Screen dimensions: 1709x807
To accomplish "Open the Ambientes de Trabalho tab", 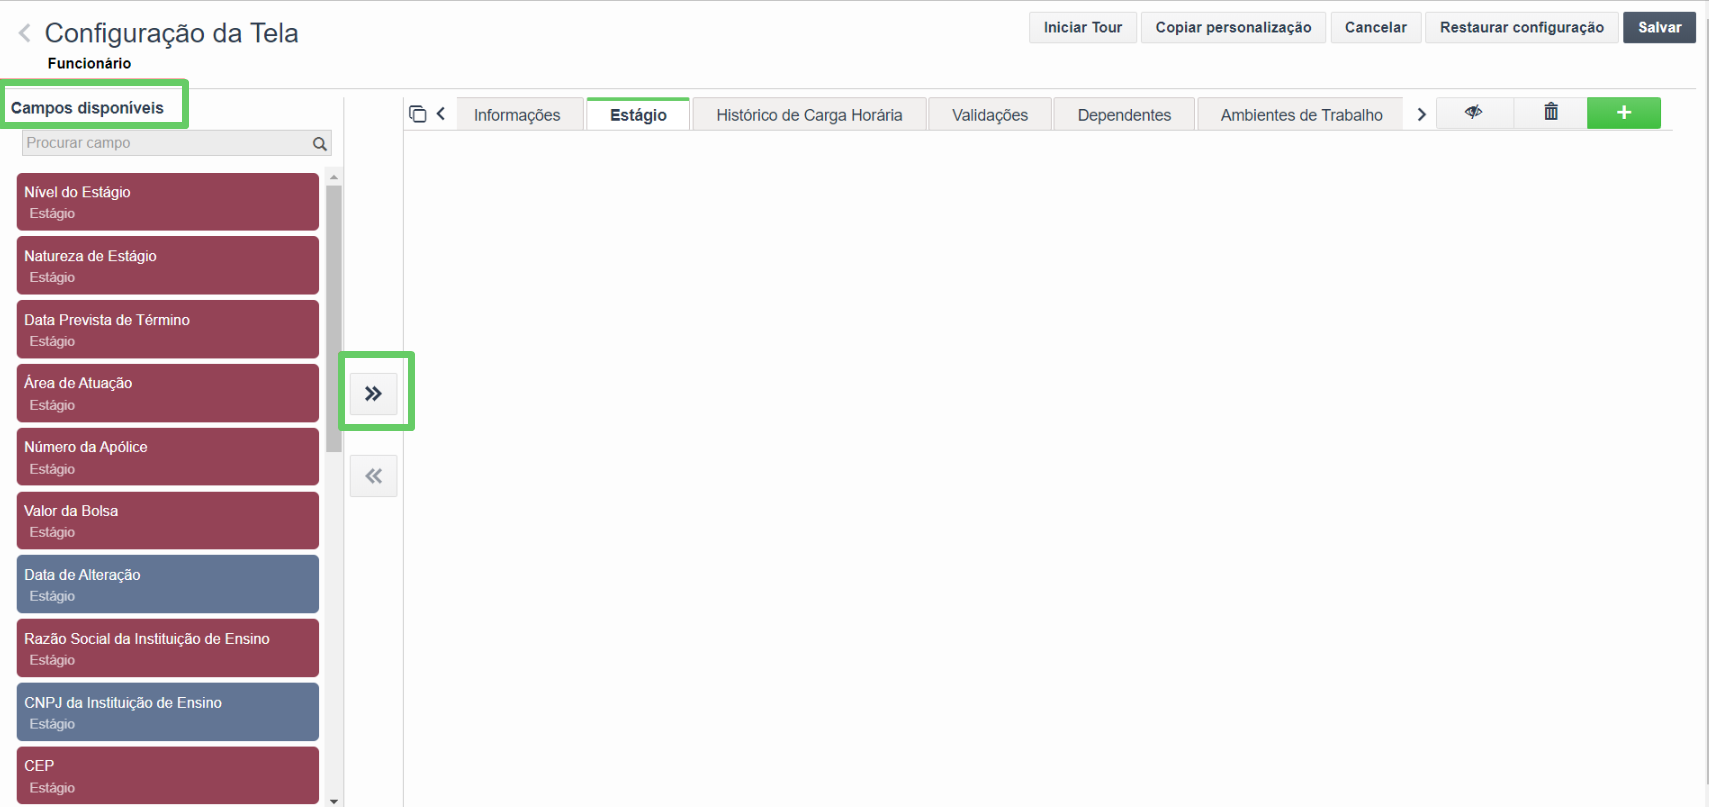I will [x=1301, y=115].
